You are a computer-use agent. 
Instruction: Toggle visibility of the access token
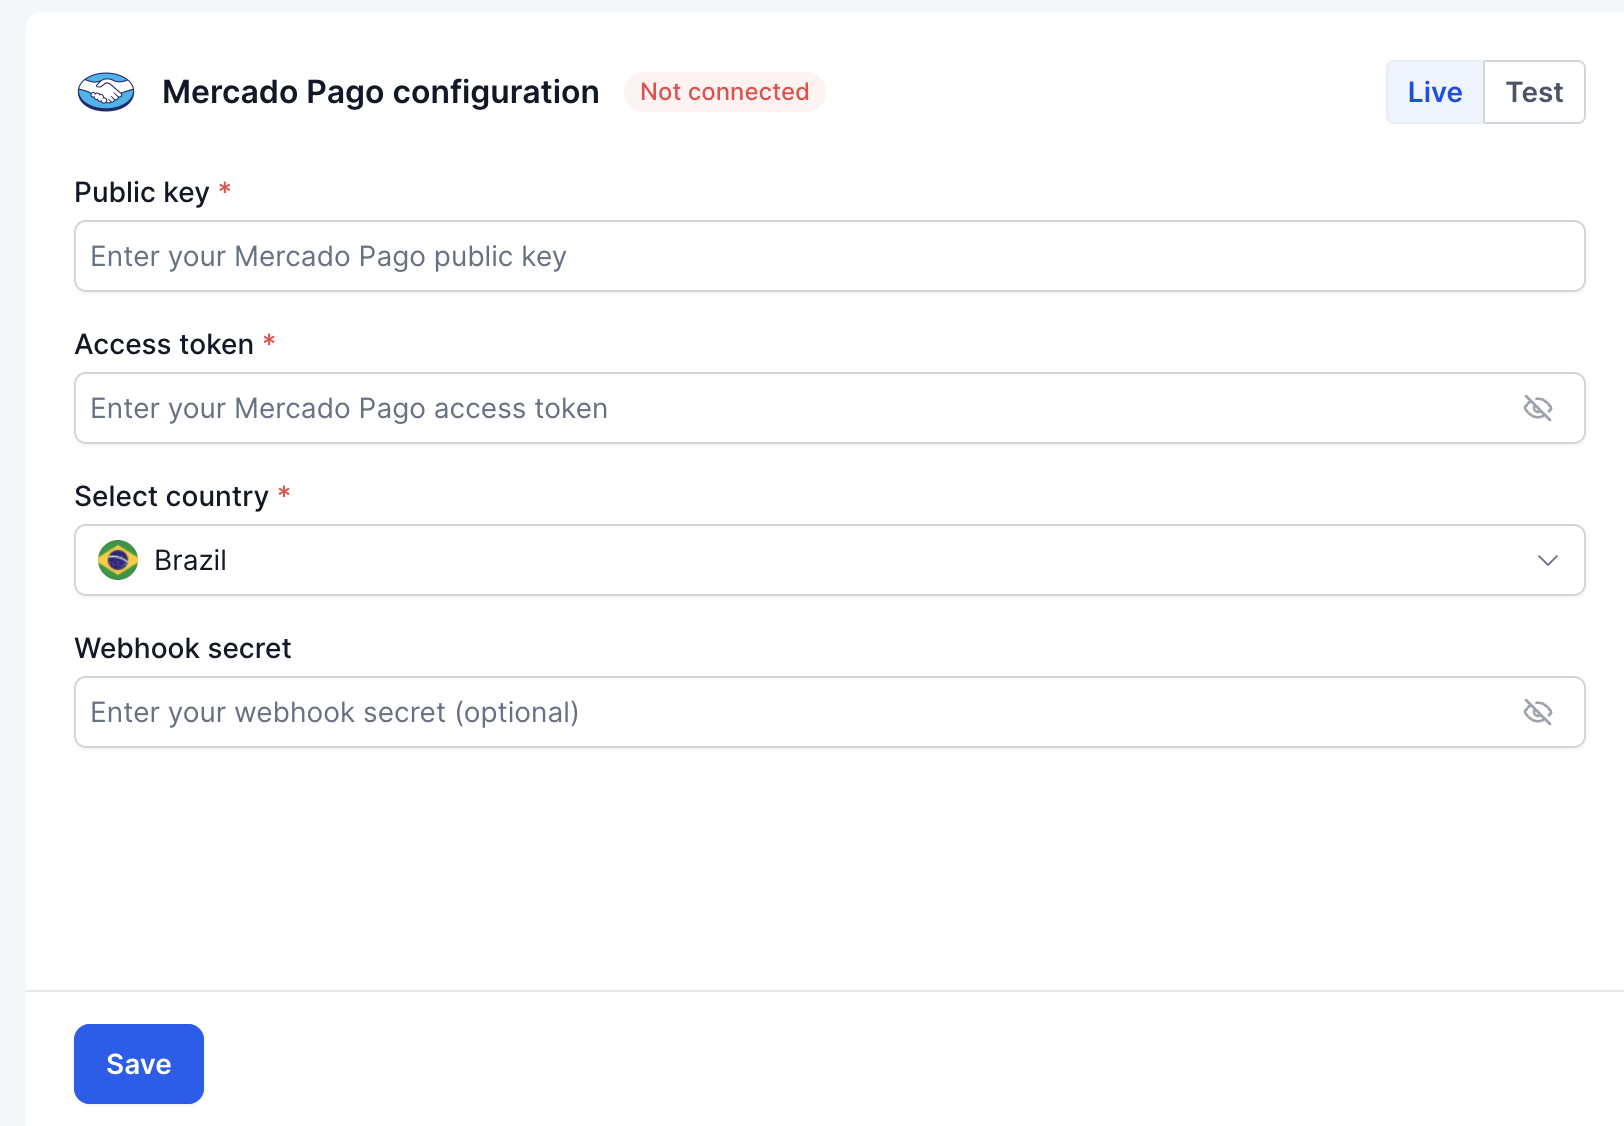pyautogui.click(x=1537, y=408)
